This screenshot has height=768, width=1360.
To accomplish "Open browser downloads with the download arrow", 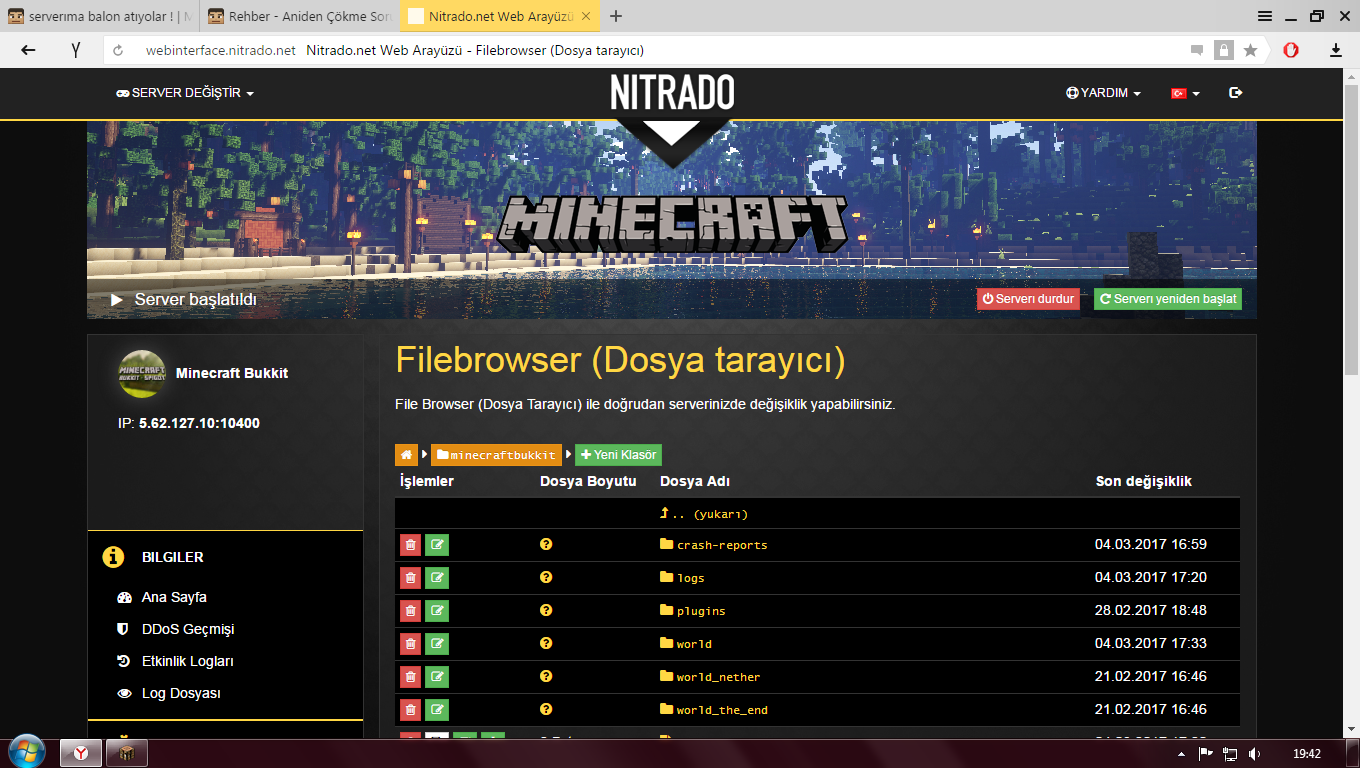I will pyautogui.click(x=1335, y=50).
